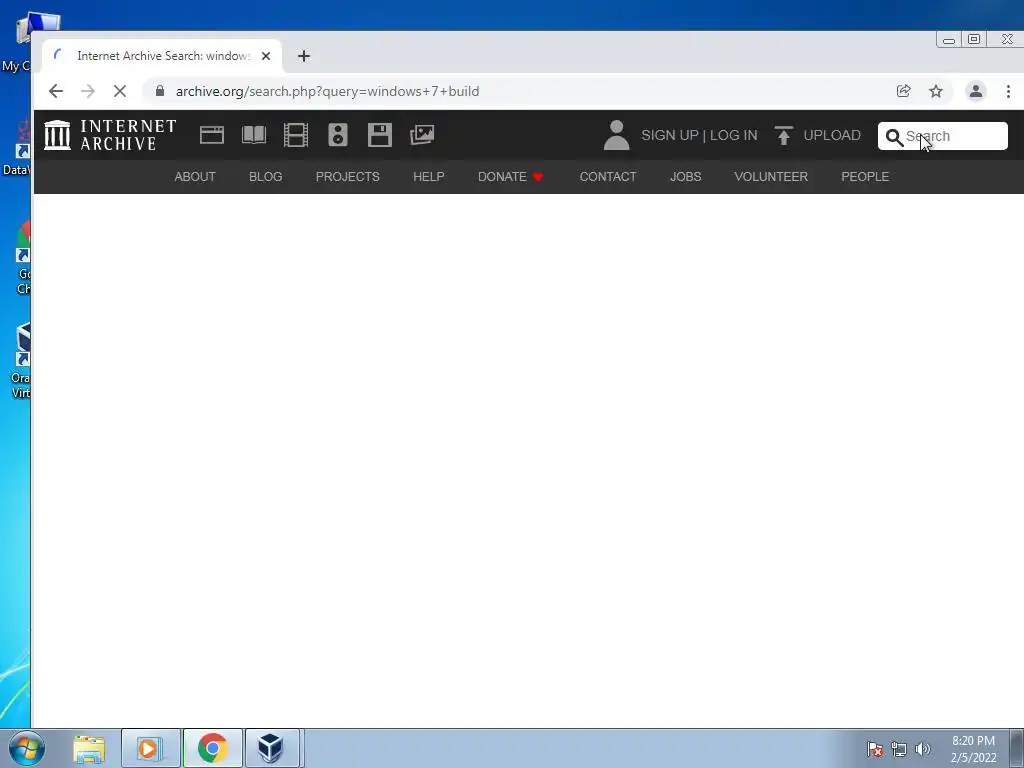The image size is (1024, 768).
Task: Share this page from the address bar
Action: coord(903,91)
